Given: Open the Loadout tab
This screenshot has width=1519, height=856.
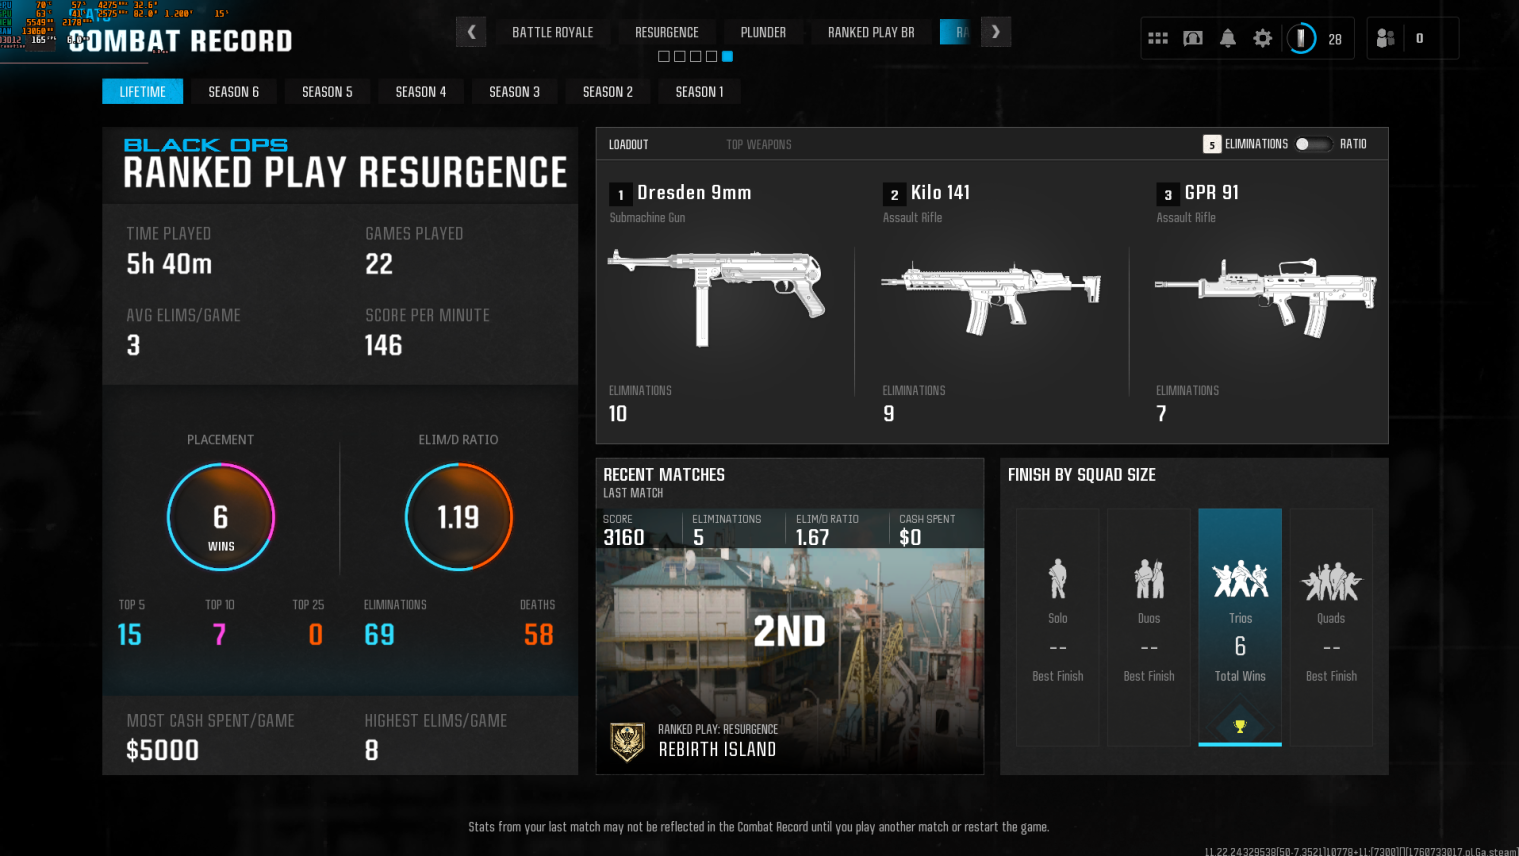Looking at the screenshot, I should tap(629, 145).
